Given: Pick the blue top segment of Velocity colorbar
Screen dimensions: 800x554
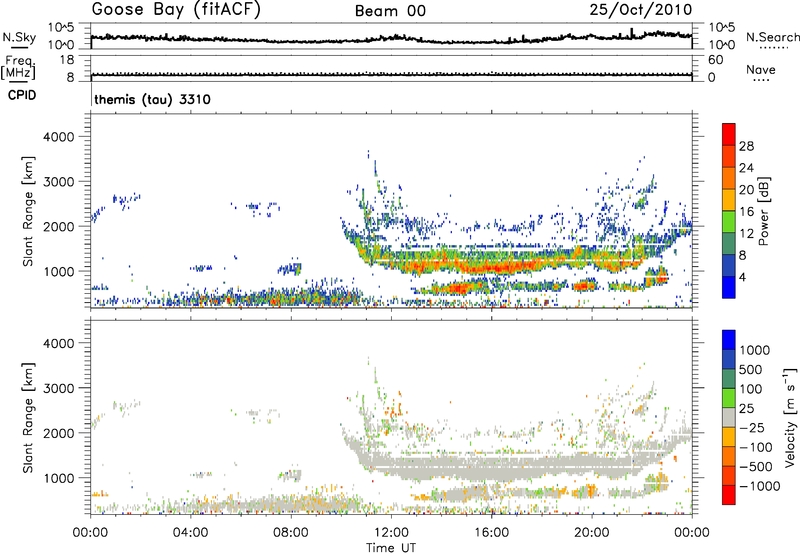Looking at the screenshot, I should click(x=729, y=340).
